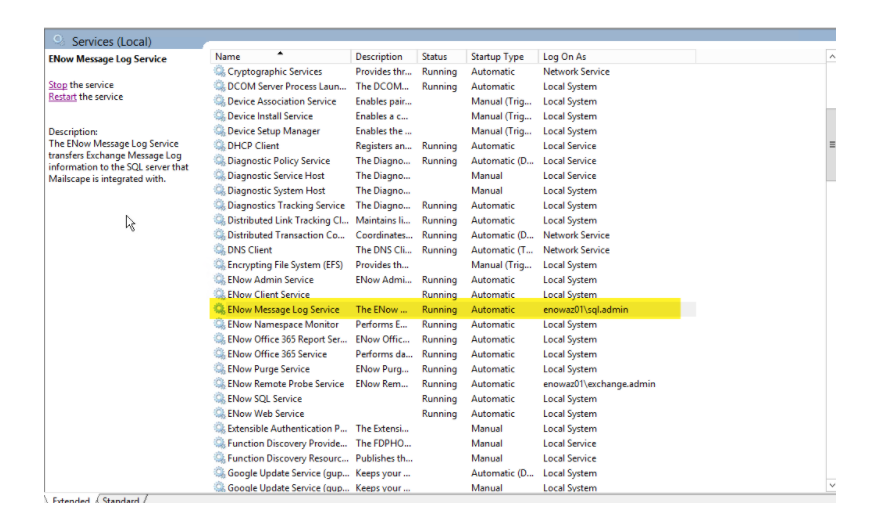The width and height of the screenshot is (869, 514).
Task: Sort by the Status column header
Action: (442, 57)
